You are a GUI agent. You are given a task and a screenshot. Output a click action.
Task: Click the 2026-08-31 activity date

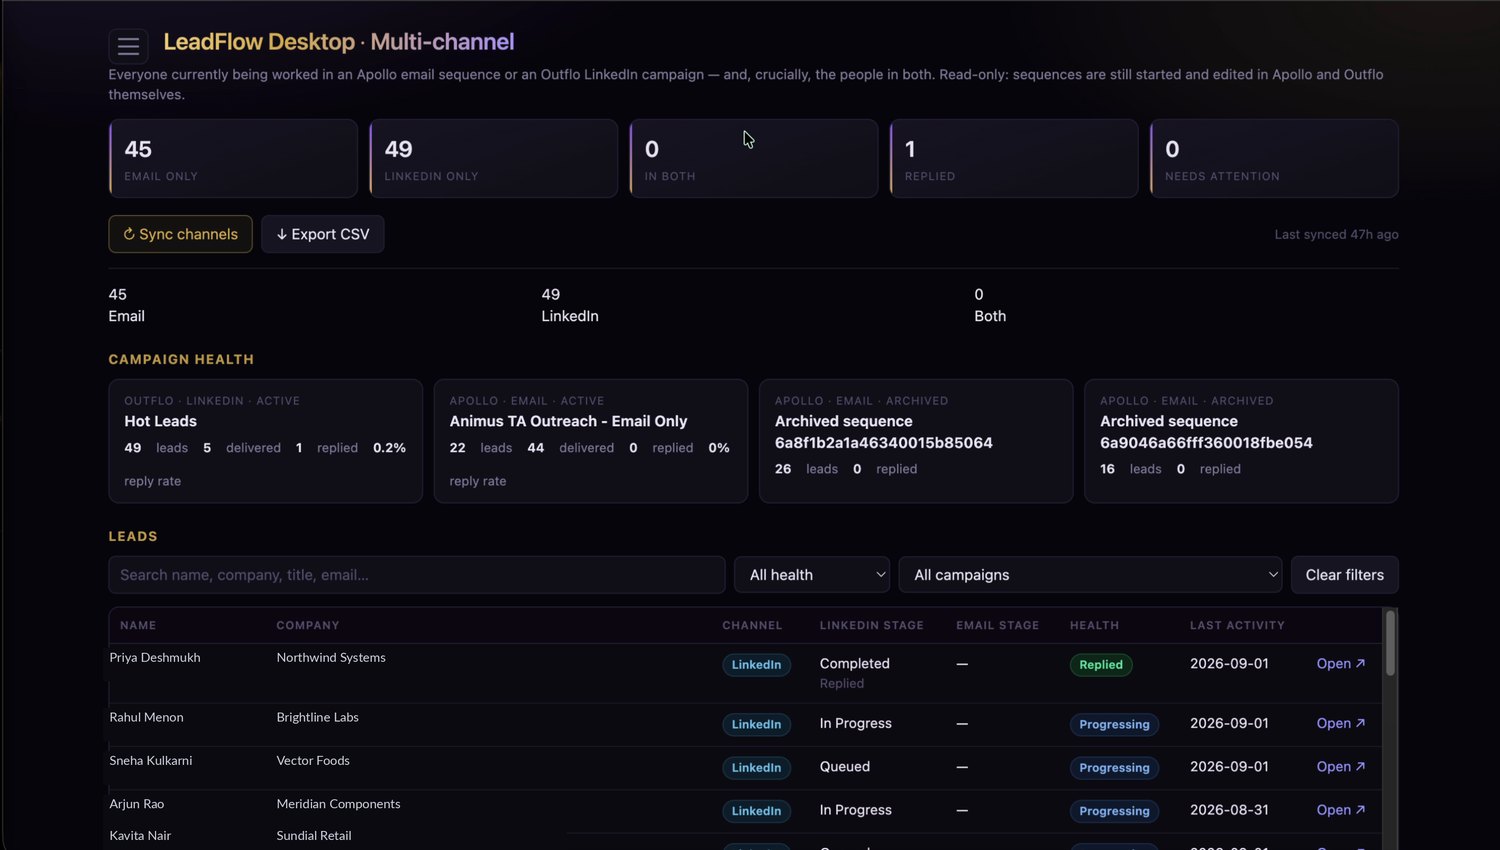click(1229, 810)
